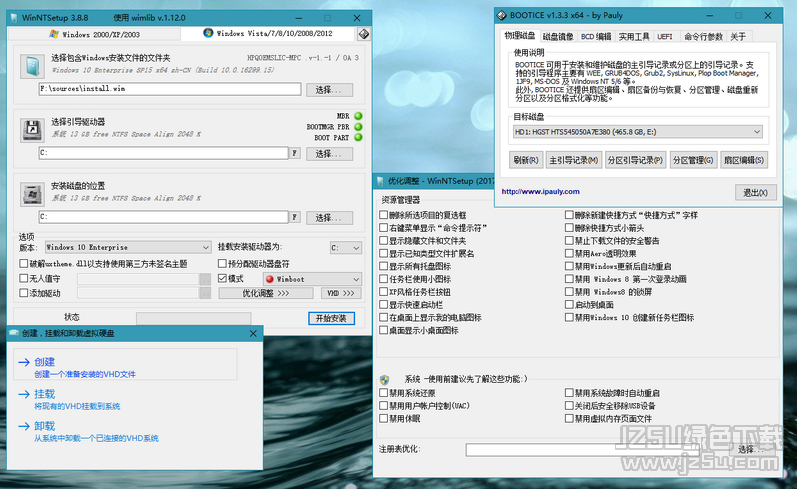Click the shield icon in the 系统 section
797x489 pixels.
(384, 379)
